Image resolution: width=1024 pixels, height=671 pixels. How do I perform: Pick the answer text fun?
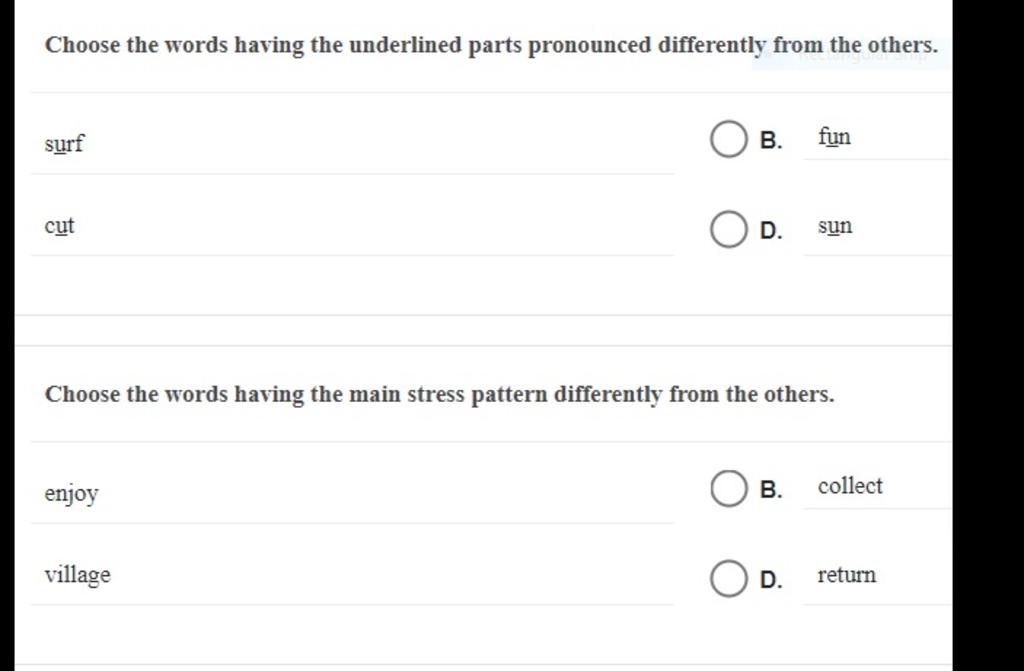(834, 137)
